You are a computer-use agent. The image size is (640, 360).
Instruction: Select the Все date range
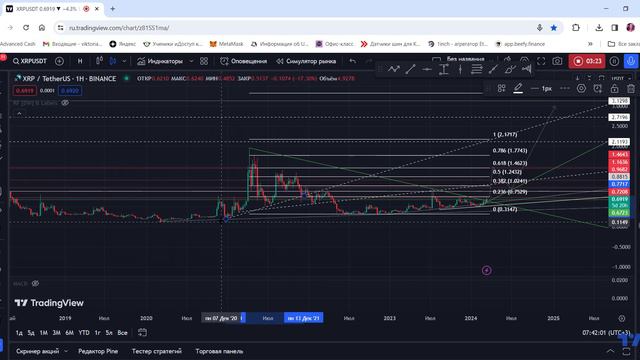(122, 333)
